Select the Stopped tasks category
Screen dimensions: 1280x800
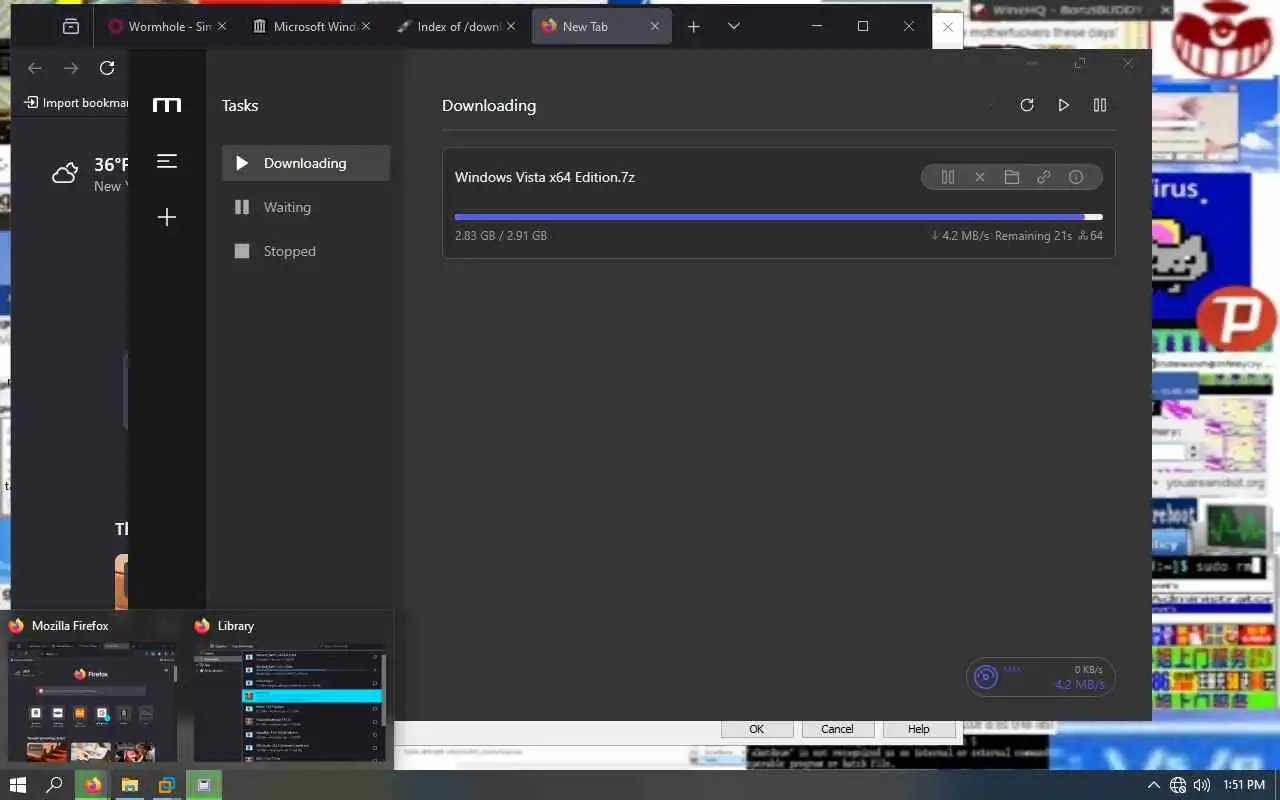[306, 251]
